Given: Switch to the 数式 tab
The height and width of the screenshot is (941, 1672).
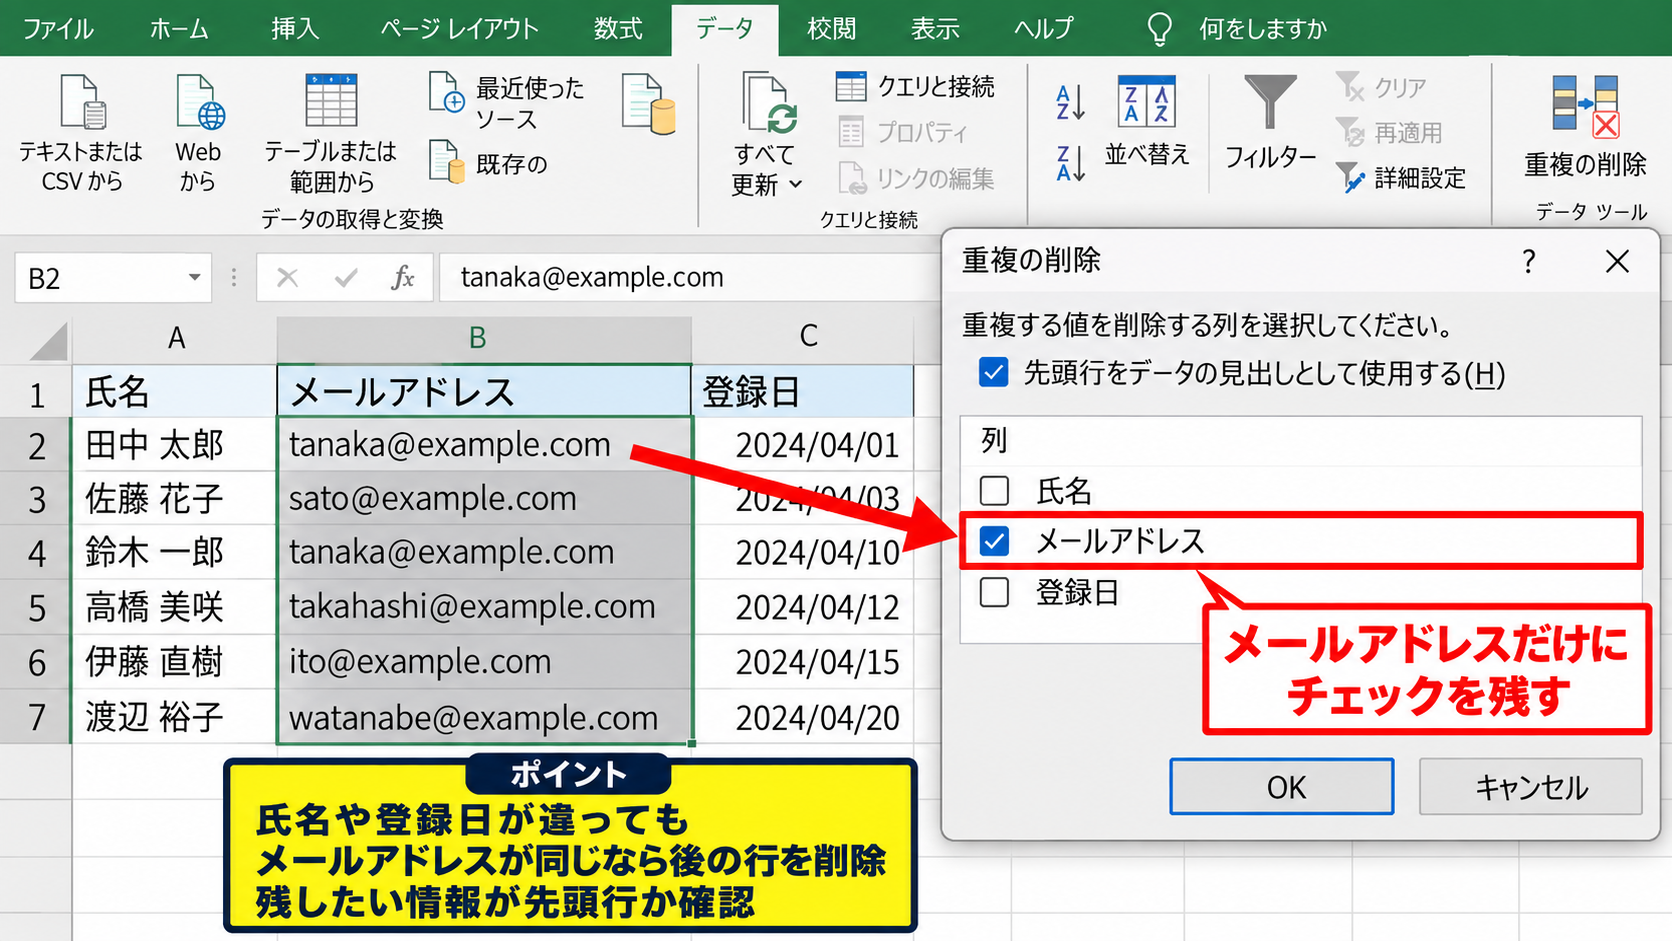Looking at the screenshot, I should (x=618, y=28).
